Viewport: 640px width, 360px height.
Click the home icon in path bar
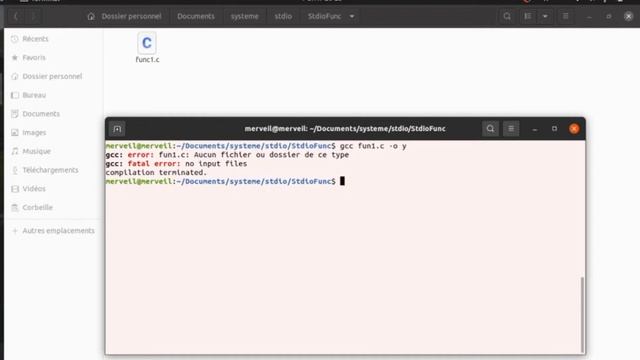point(91,16)
